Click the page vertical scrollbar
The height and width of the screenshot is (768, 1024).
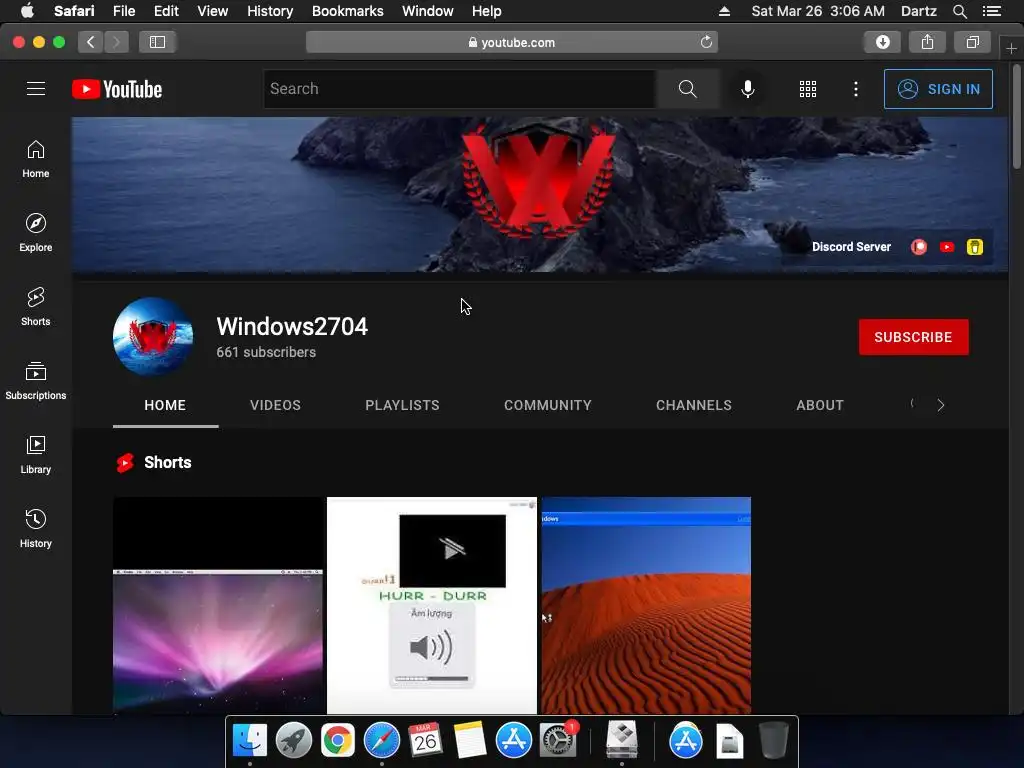point(1016,116)
